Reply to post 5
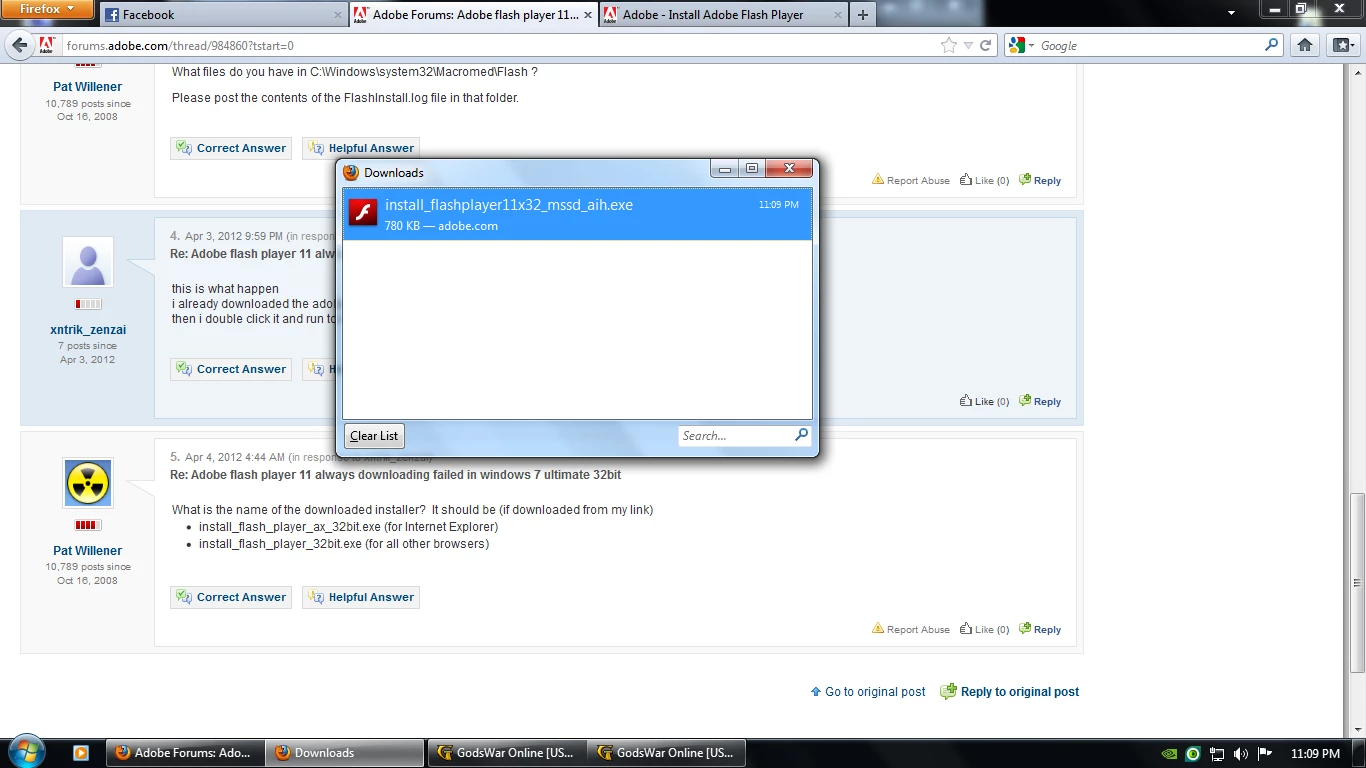Viewport: 1366px width, 768px height. [1040, 629]
